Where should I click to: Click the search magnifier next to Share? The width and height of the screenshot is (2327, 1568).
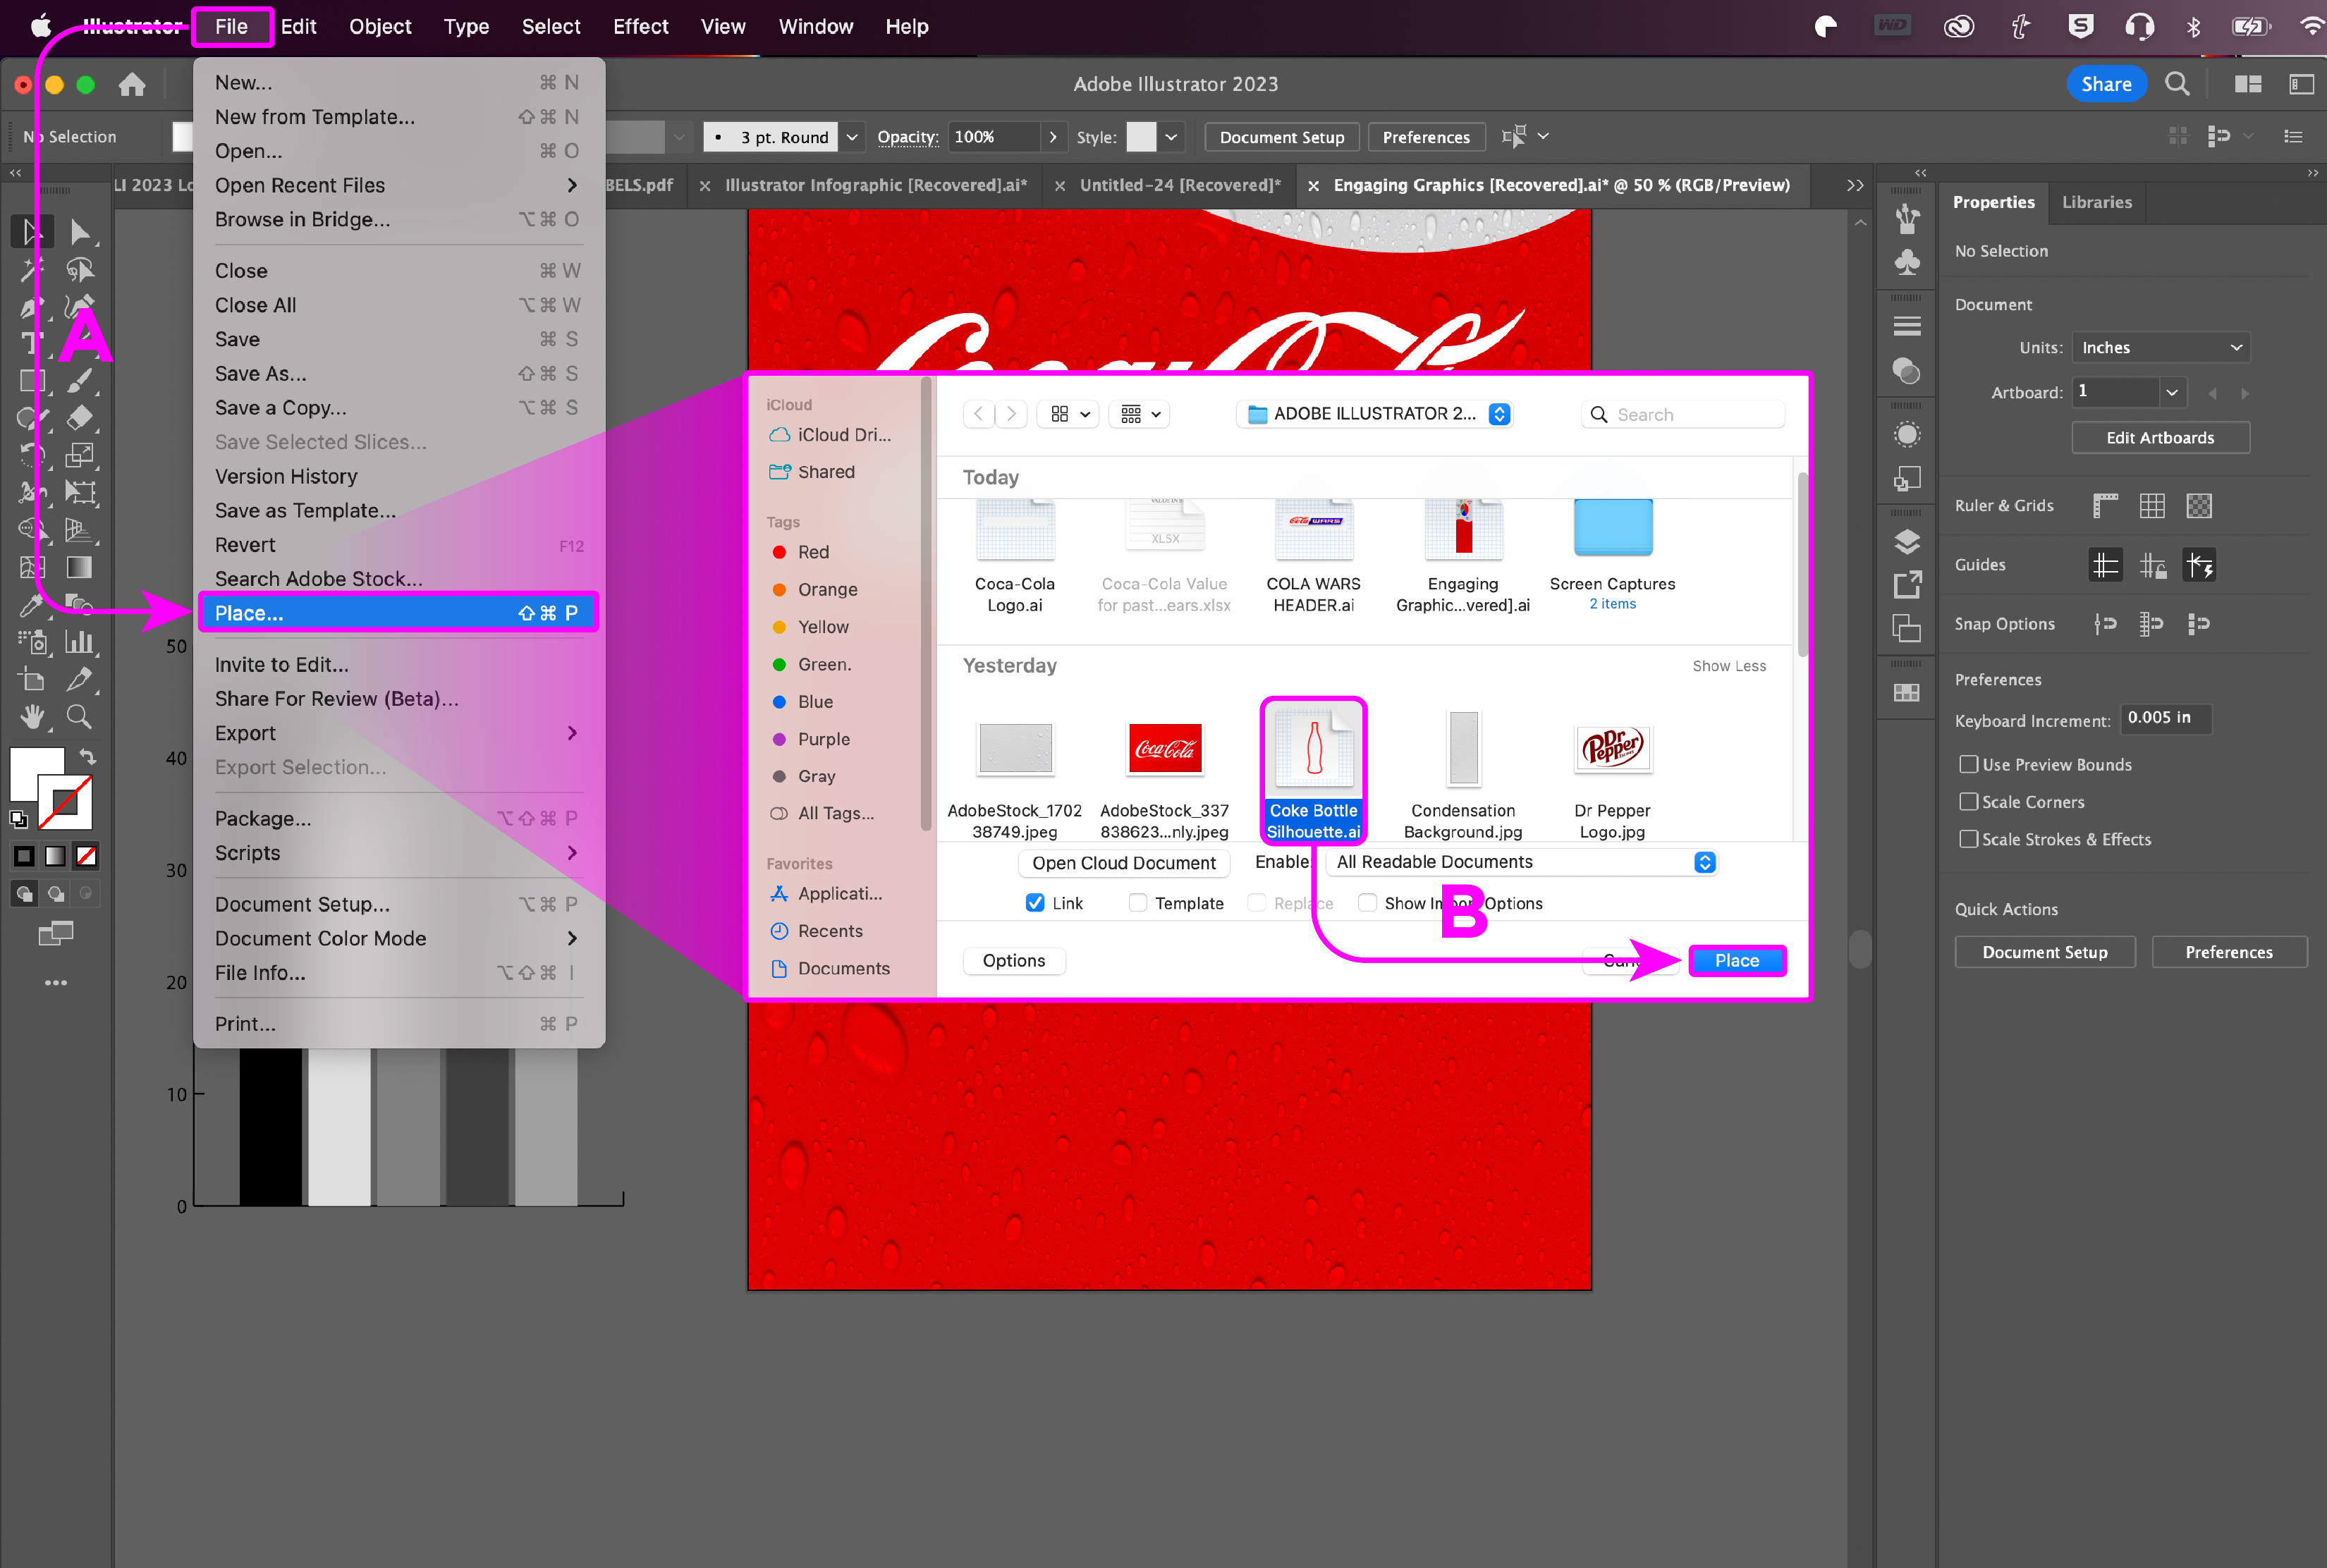pyautogui.click(x=2177, y=84)
